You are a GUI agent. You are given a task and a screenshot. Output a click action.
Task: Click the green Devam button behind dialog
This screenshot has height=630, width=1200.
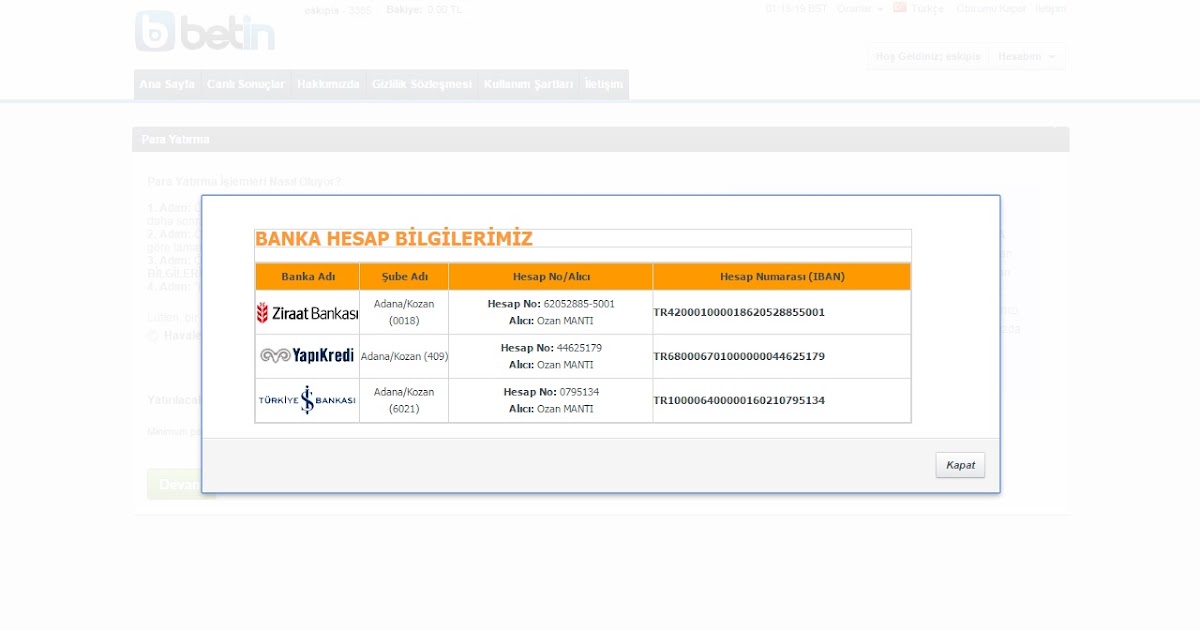pos(176,484)
